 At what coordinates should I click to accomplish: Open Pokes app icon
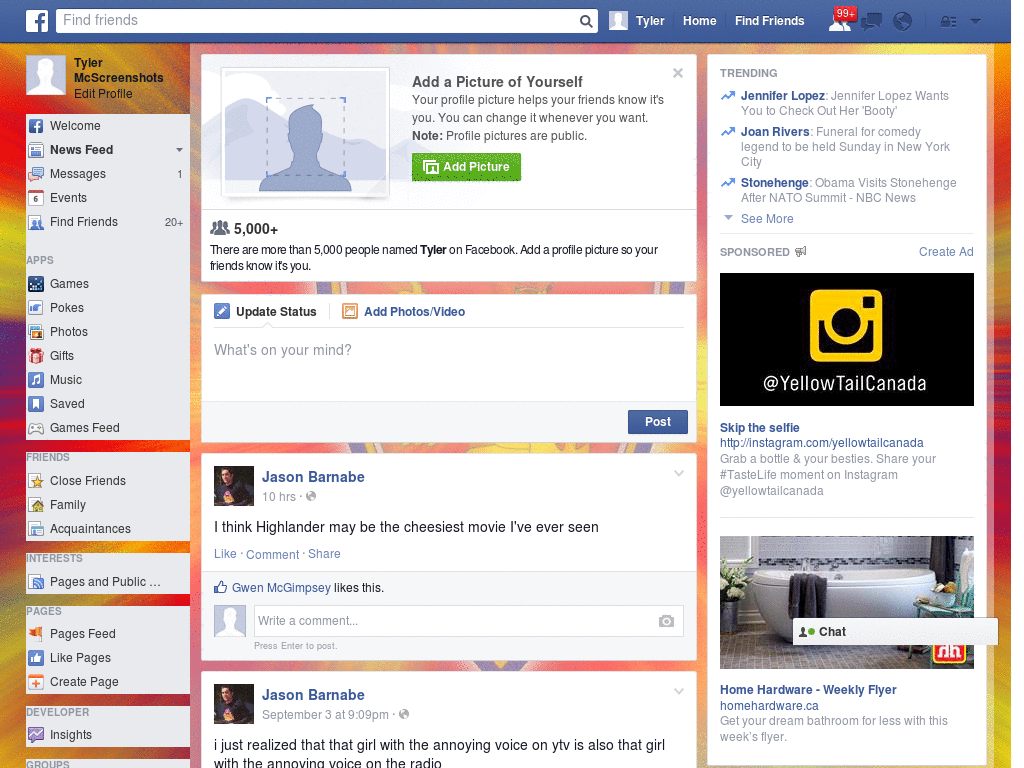coord(36,308)
